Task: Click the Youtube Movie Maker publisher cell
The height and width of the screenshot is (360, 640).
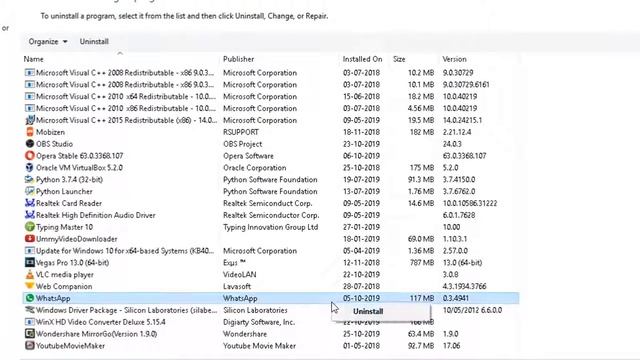Action: tap(259, 345)
